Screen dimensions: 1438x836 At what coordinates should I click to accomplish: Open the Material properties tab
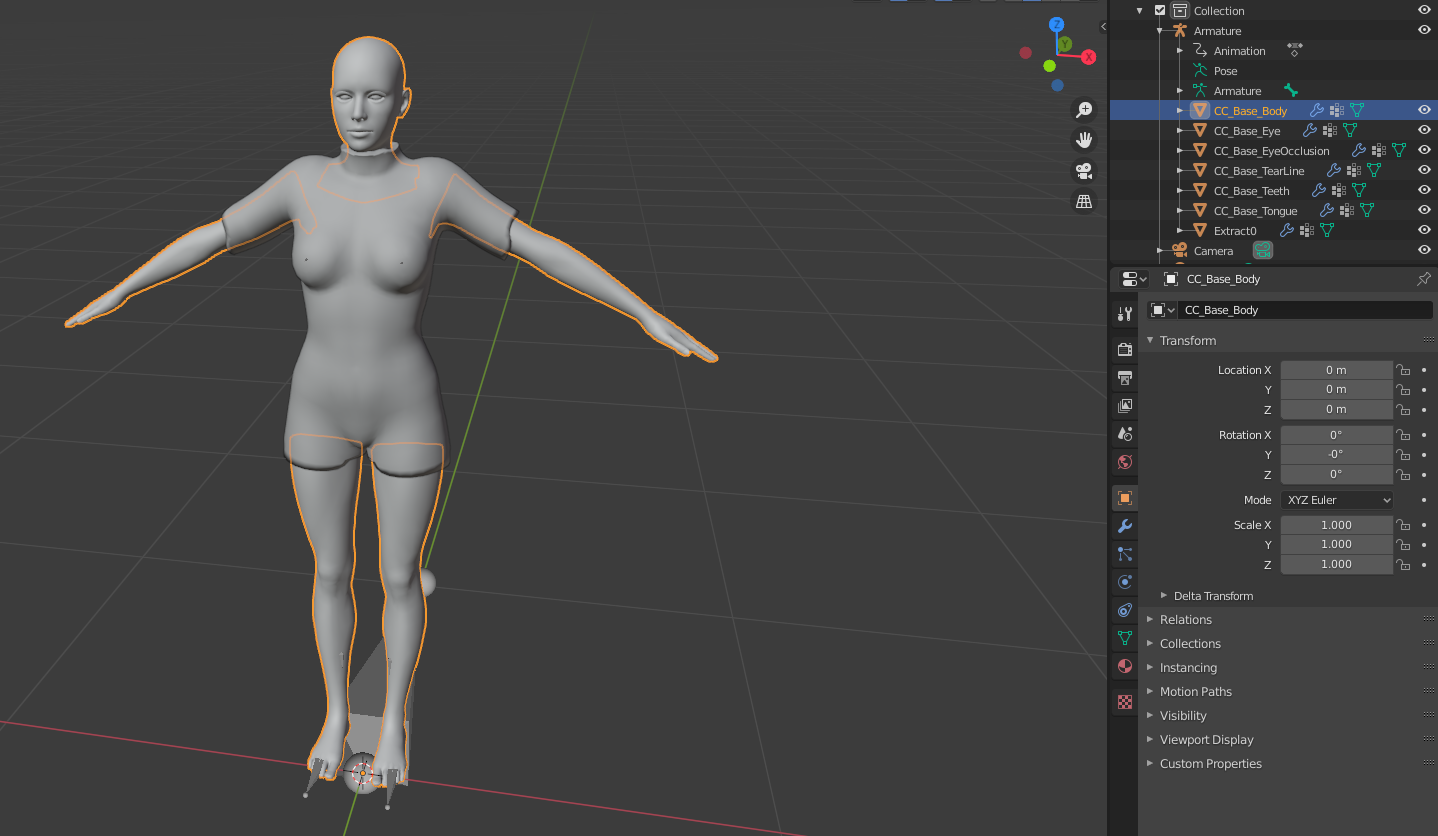point(1125,665)
